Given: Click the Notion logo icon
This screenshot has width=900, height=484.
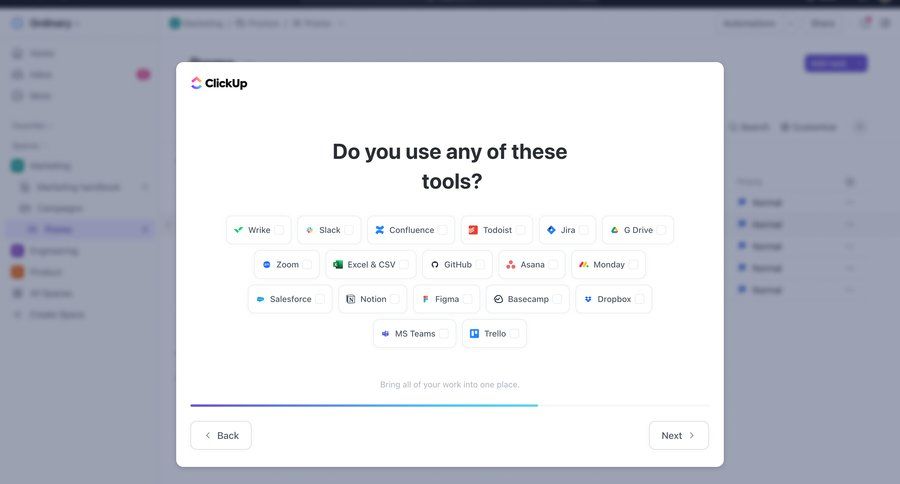Looking at the screenshot, I should (351, 299).
